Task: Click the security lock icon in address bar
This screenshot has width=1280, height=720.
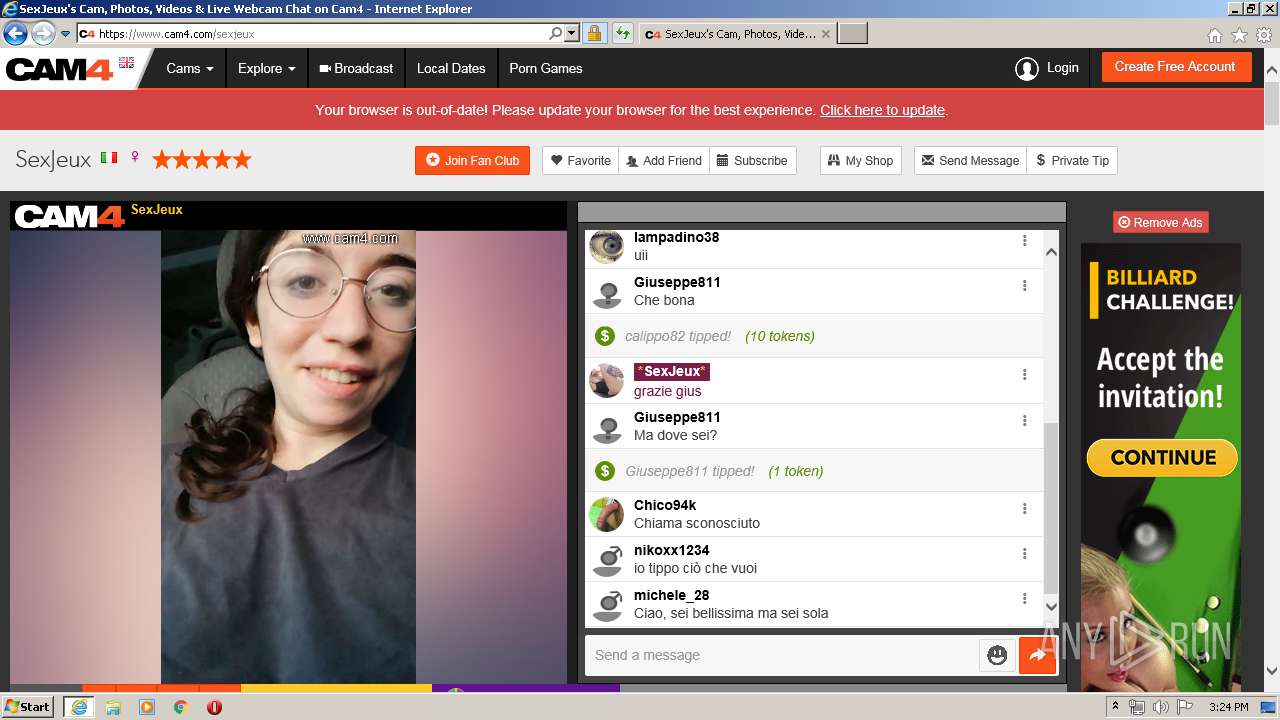Action: click(x=594, y=33)
